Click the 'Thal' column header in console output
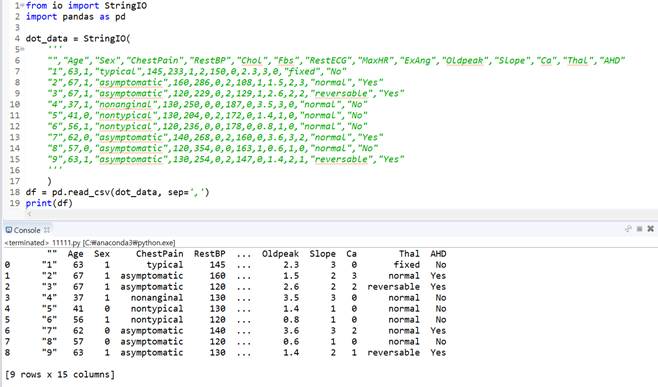Viewport: 658px width, 387px height. [x=409, y=254]
